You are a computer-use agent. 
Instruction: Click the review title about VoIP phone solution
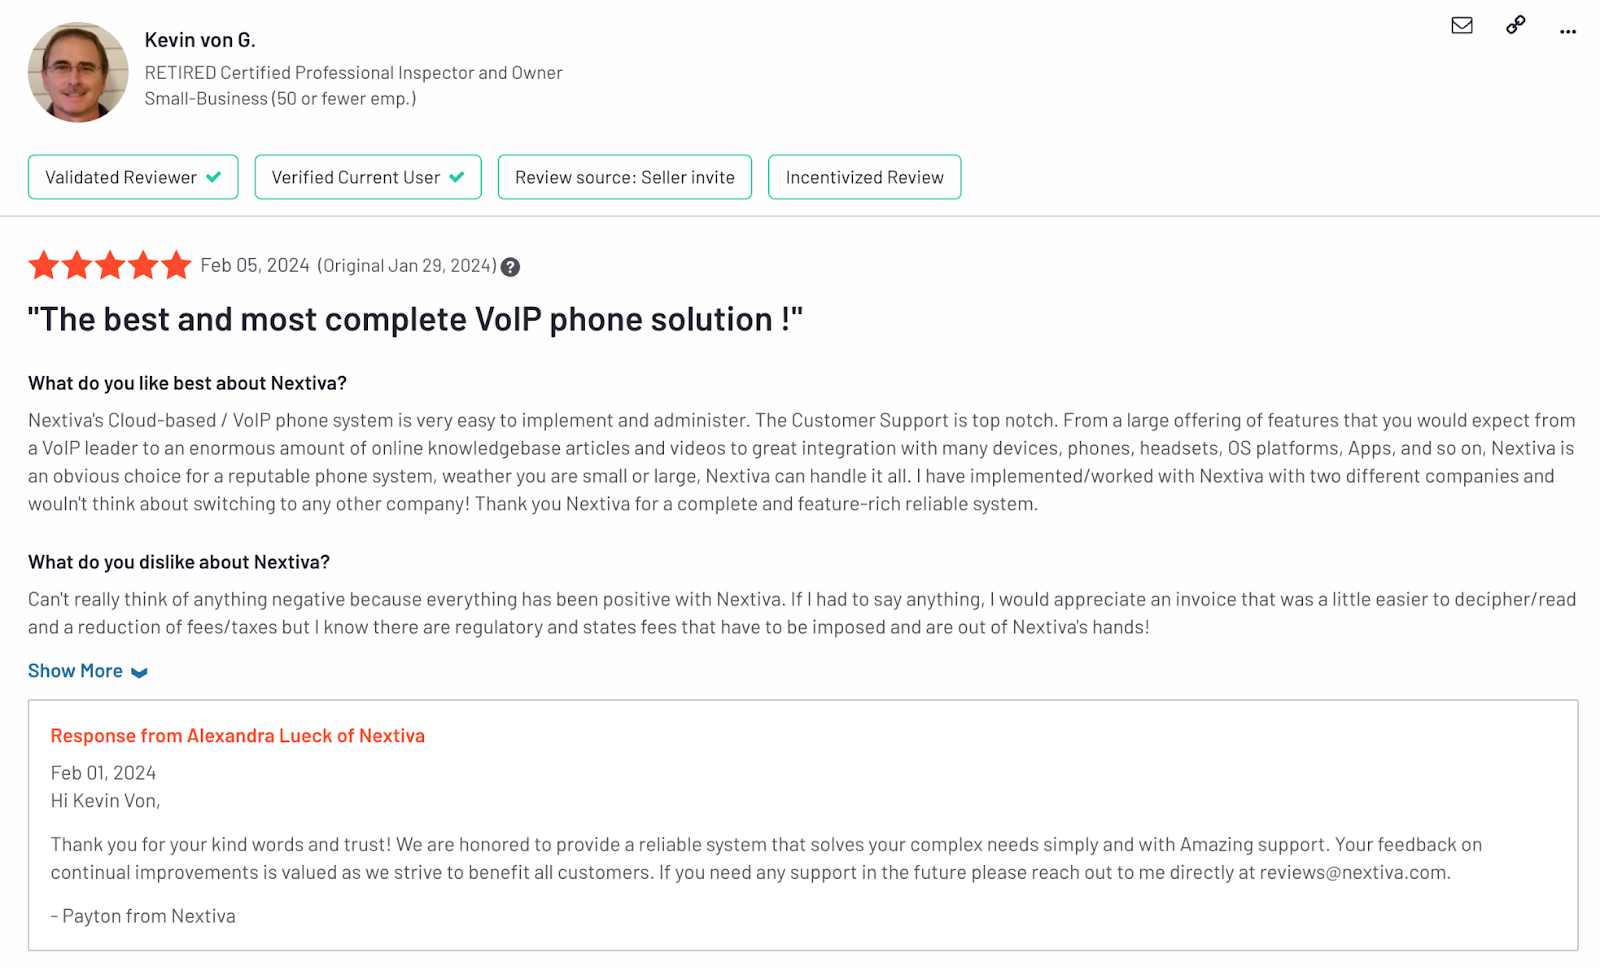(415, 320)
